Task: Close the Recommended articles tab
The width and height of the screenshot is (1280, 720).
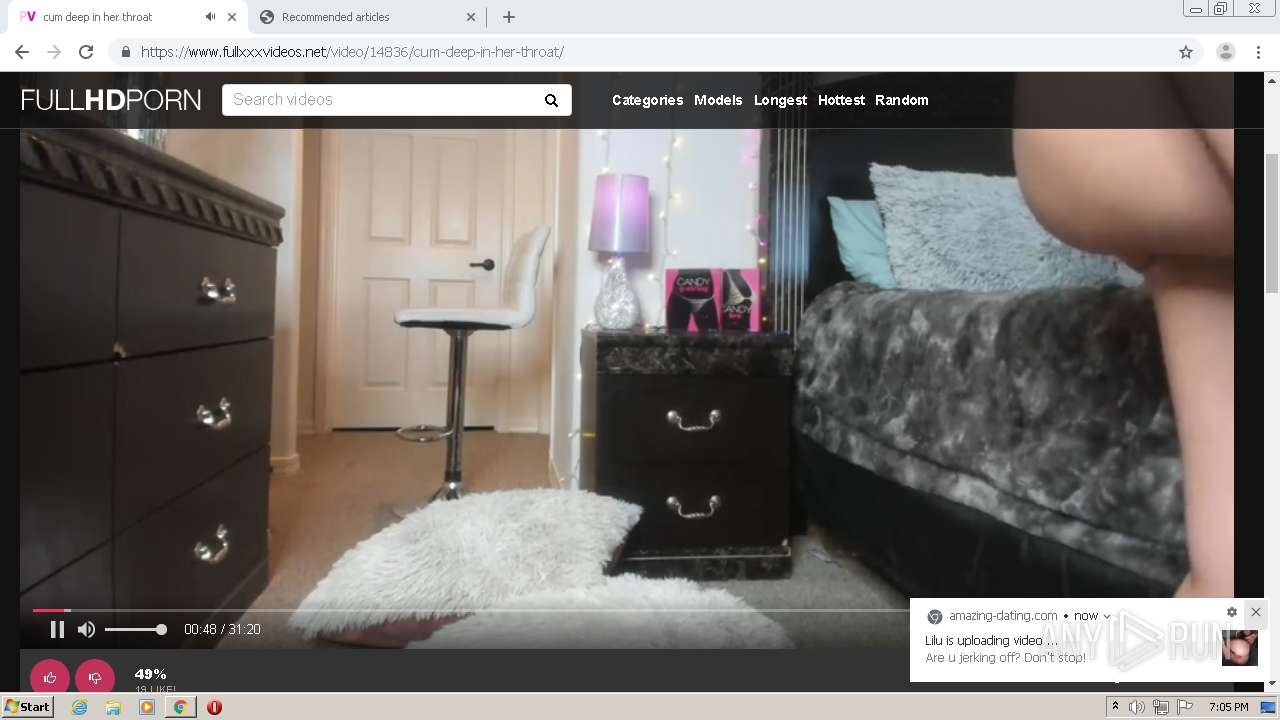Action: coord(471,17)
